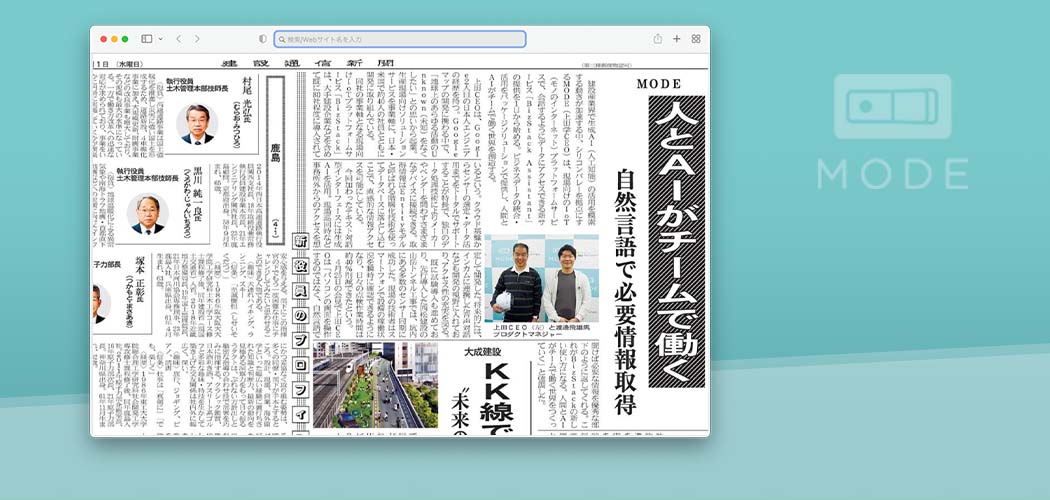1050x500 pixels.
Task: Close the Safari window with red button
Action: click(x=102, y=39)
